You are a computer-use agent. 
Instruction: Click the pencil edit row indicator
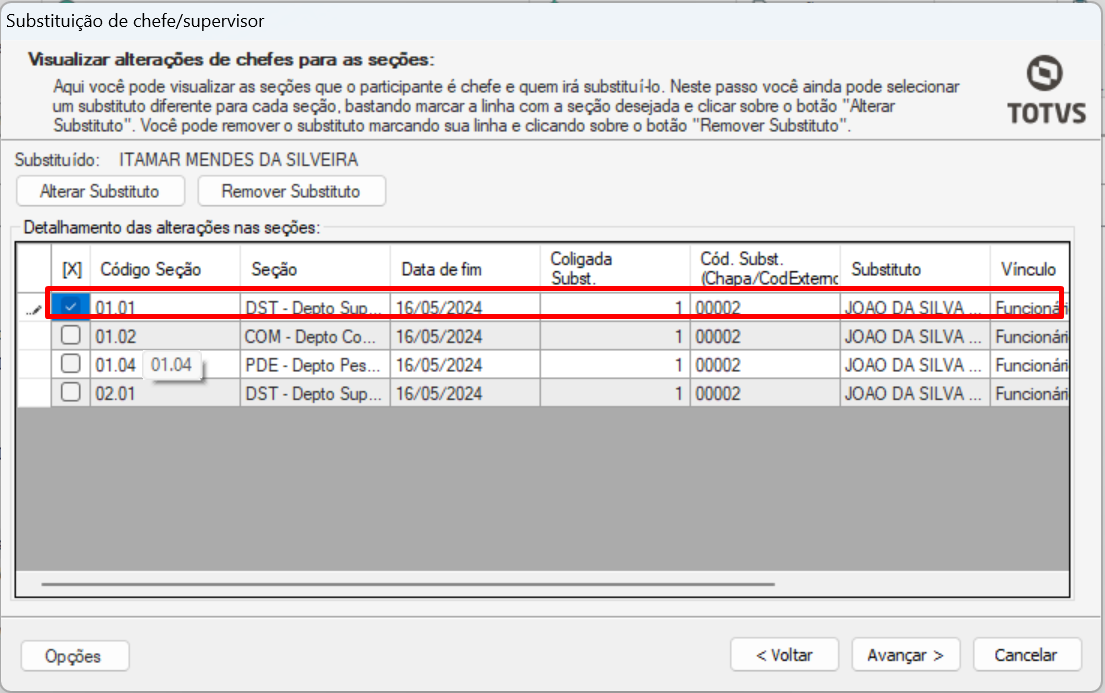(x=34, y=309)
